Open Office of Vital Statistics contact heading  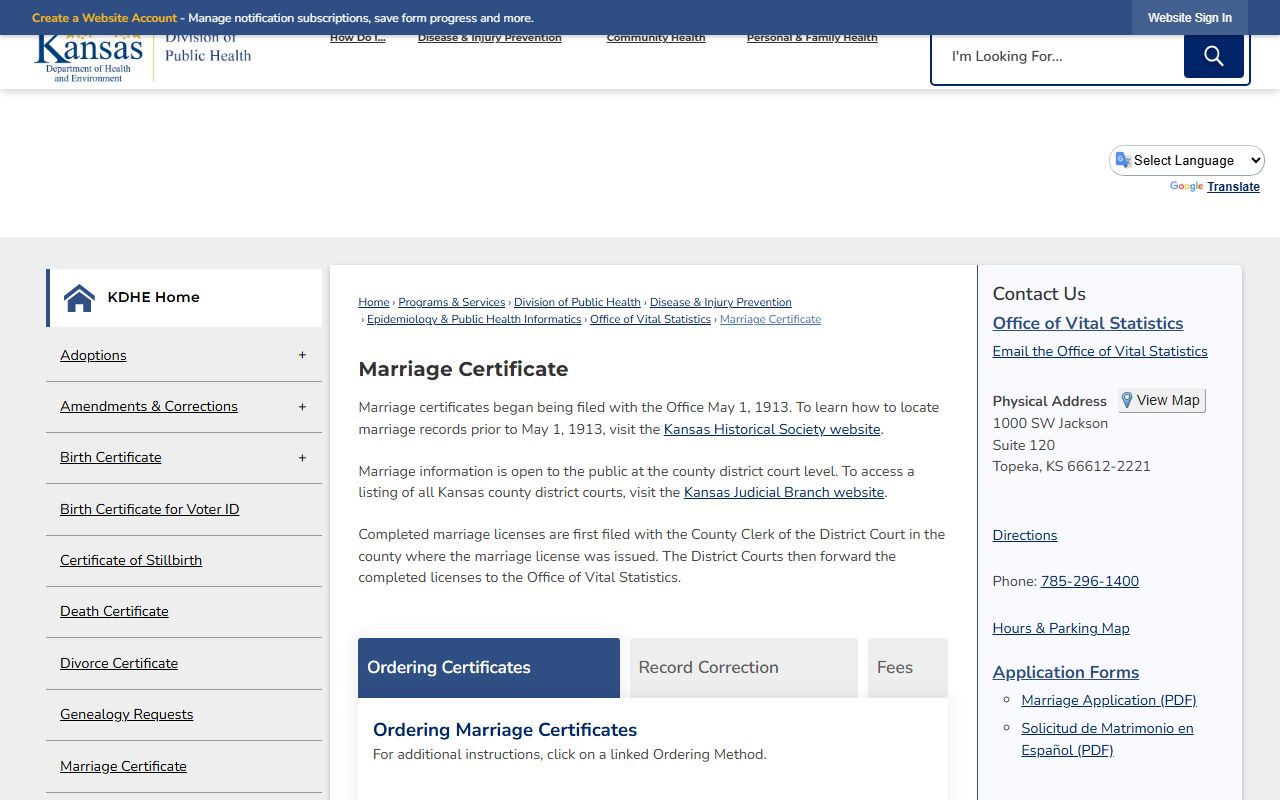point(1088,323)
